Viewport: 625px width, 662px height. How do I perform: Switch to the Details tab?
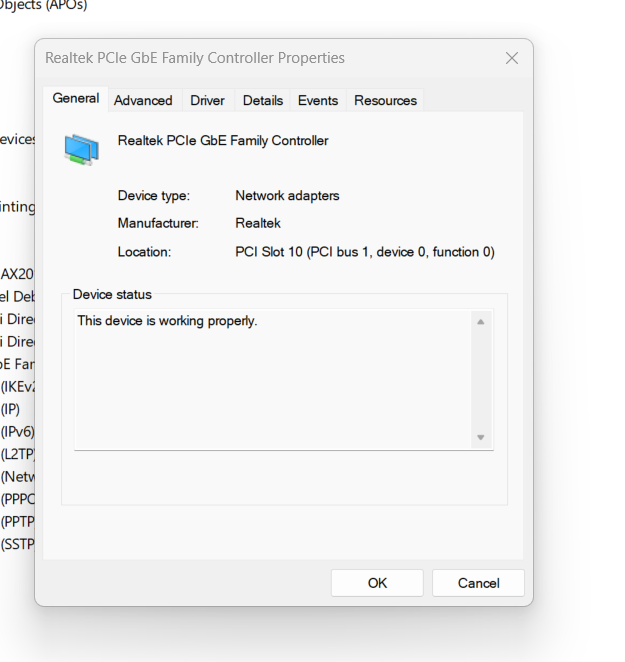(263, 100)
